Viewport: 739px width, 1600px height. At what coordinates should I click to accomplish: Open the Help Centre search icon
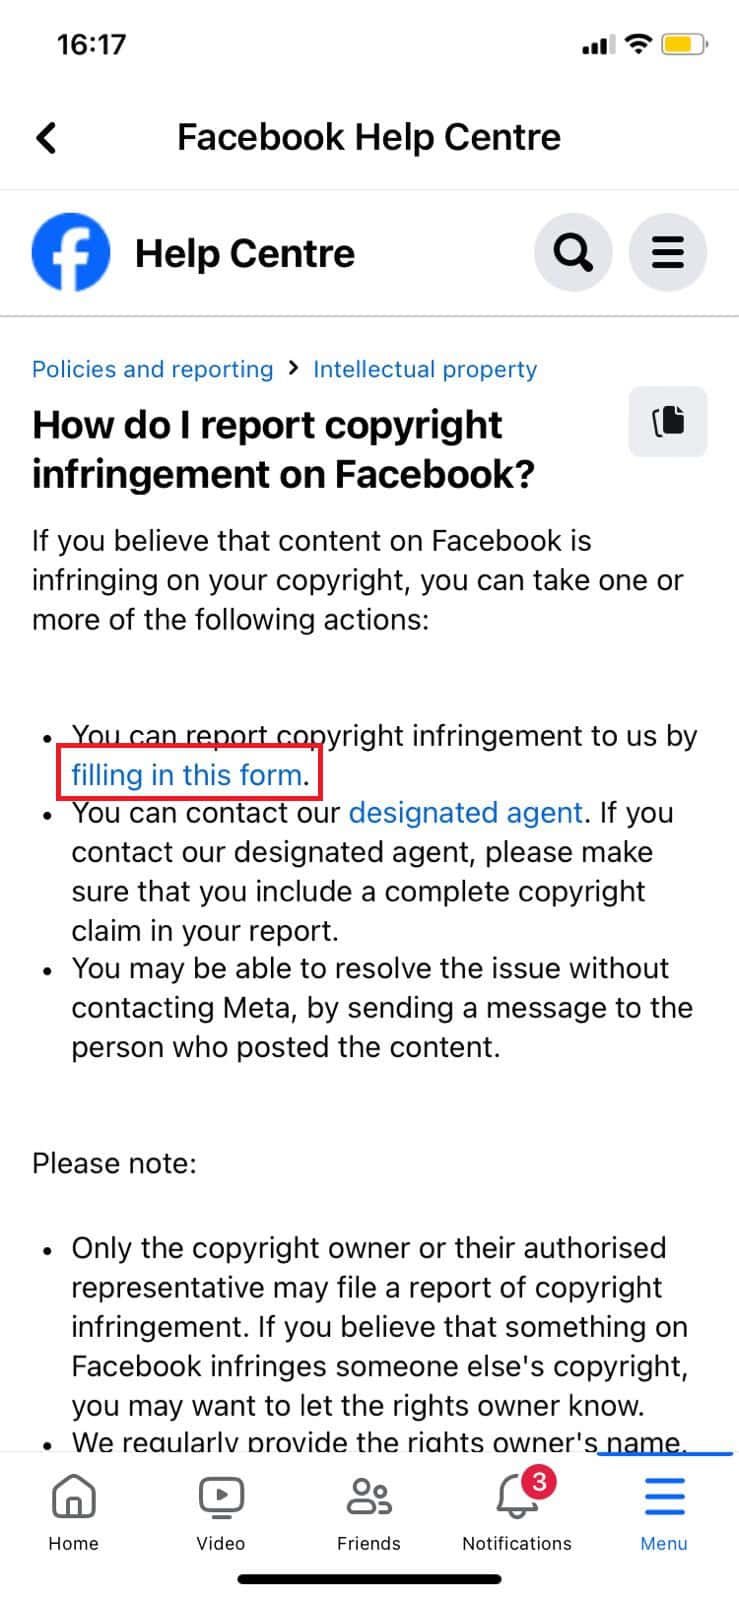pos(573,252)
